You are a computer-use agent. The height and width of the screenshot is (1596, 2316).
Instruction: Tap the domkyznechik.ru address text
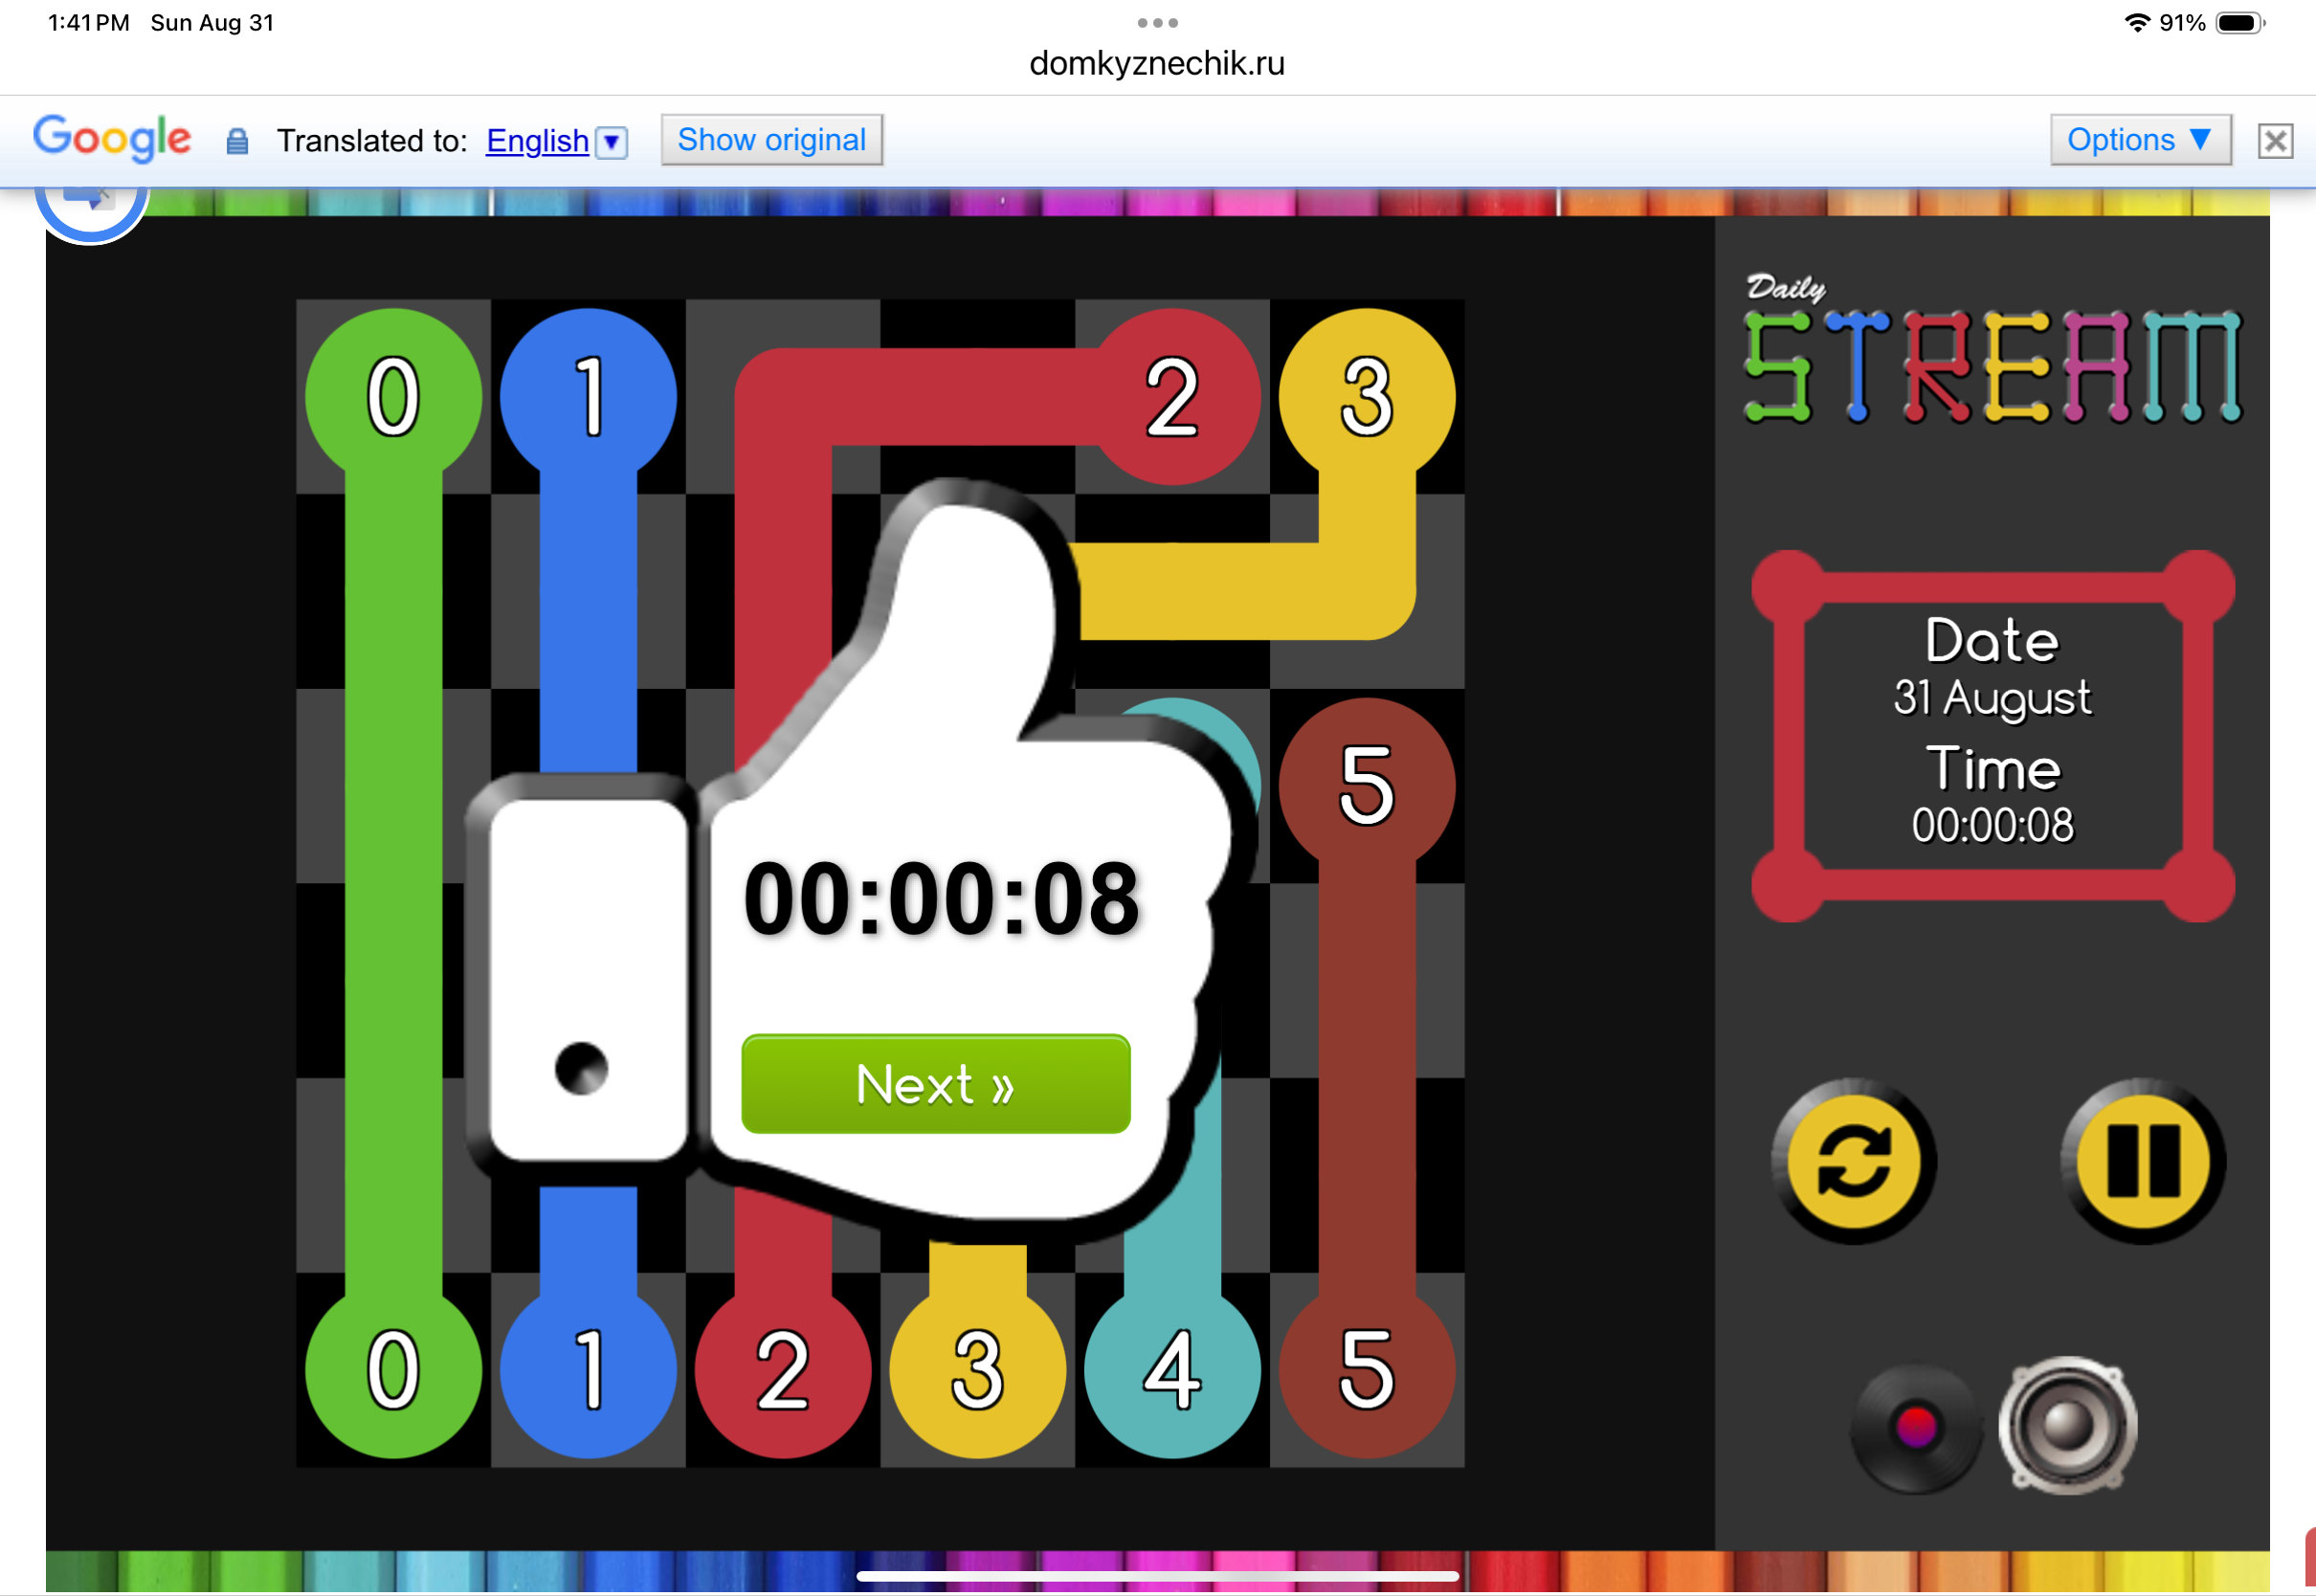pyautogui.click(x=1157, y=64)
